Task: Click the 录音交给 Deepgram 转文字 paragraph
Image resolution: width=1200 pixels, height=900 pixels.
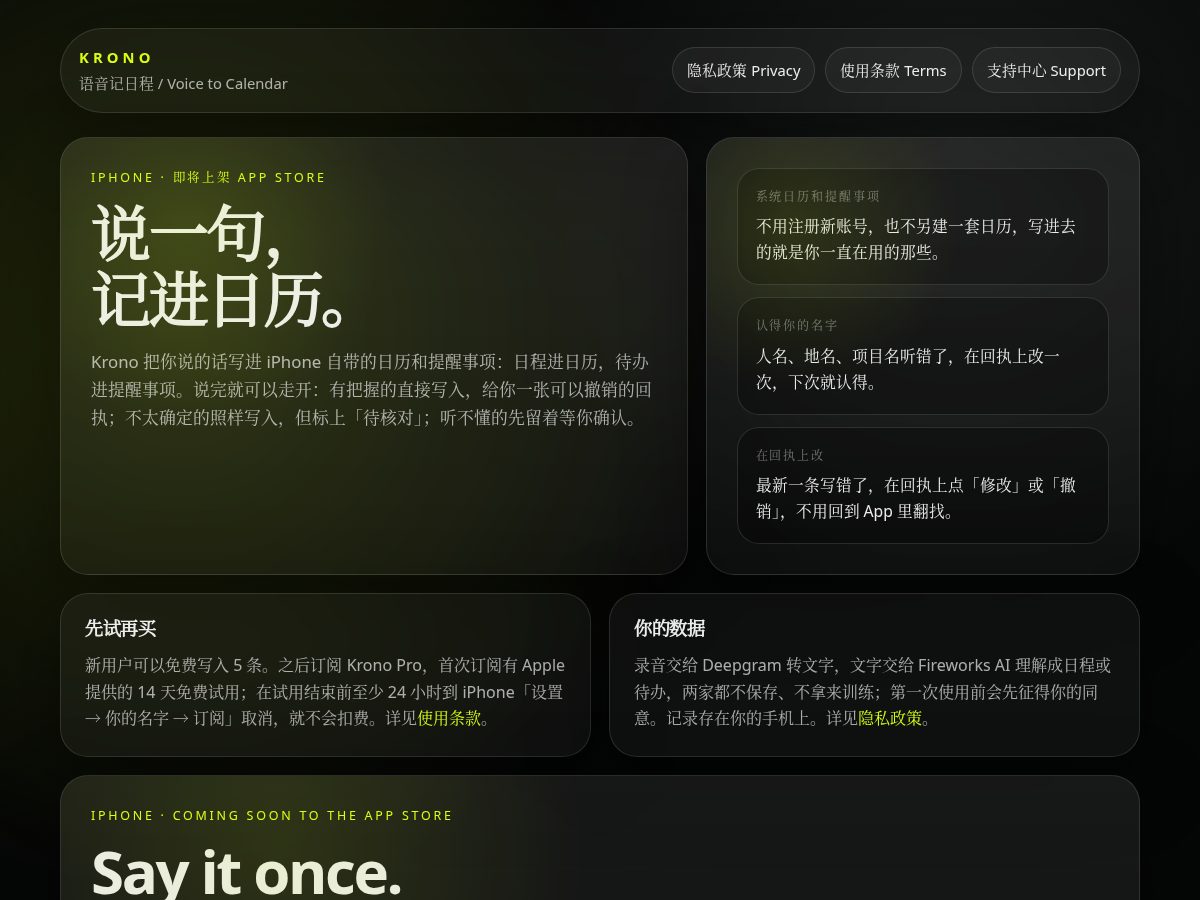Action: pos(873,692)
